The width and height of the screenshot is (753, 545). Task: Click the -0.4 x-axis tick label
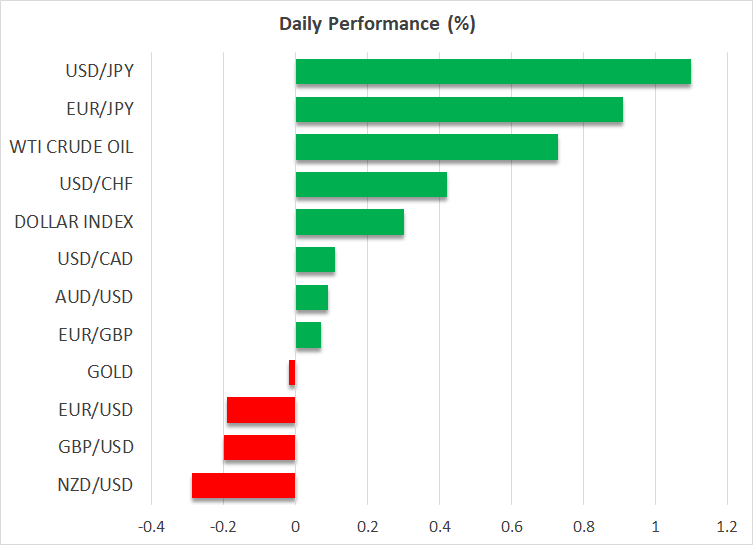pyautogui.click(x=151, y=526)
